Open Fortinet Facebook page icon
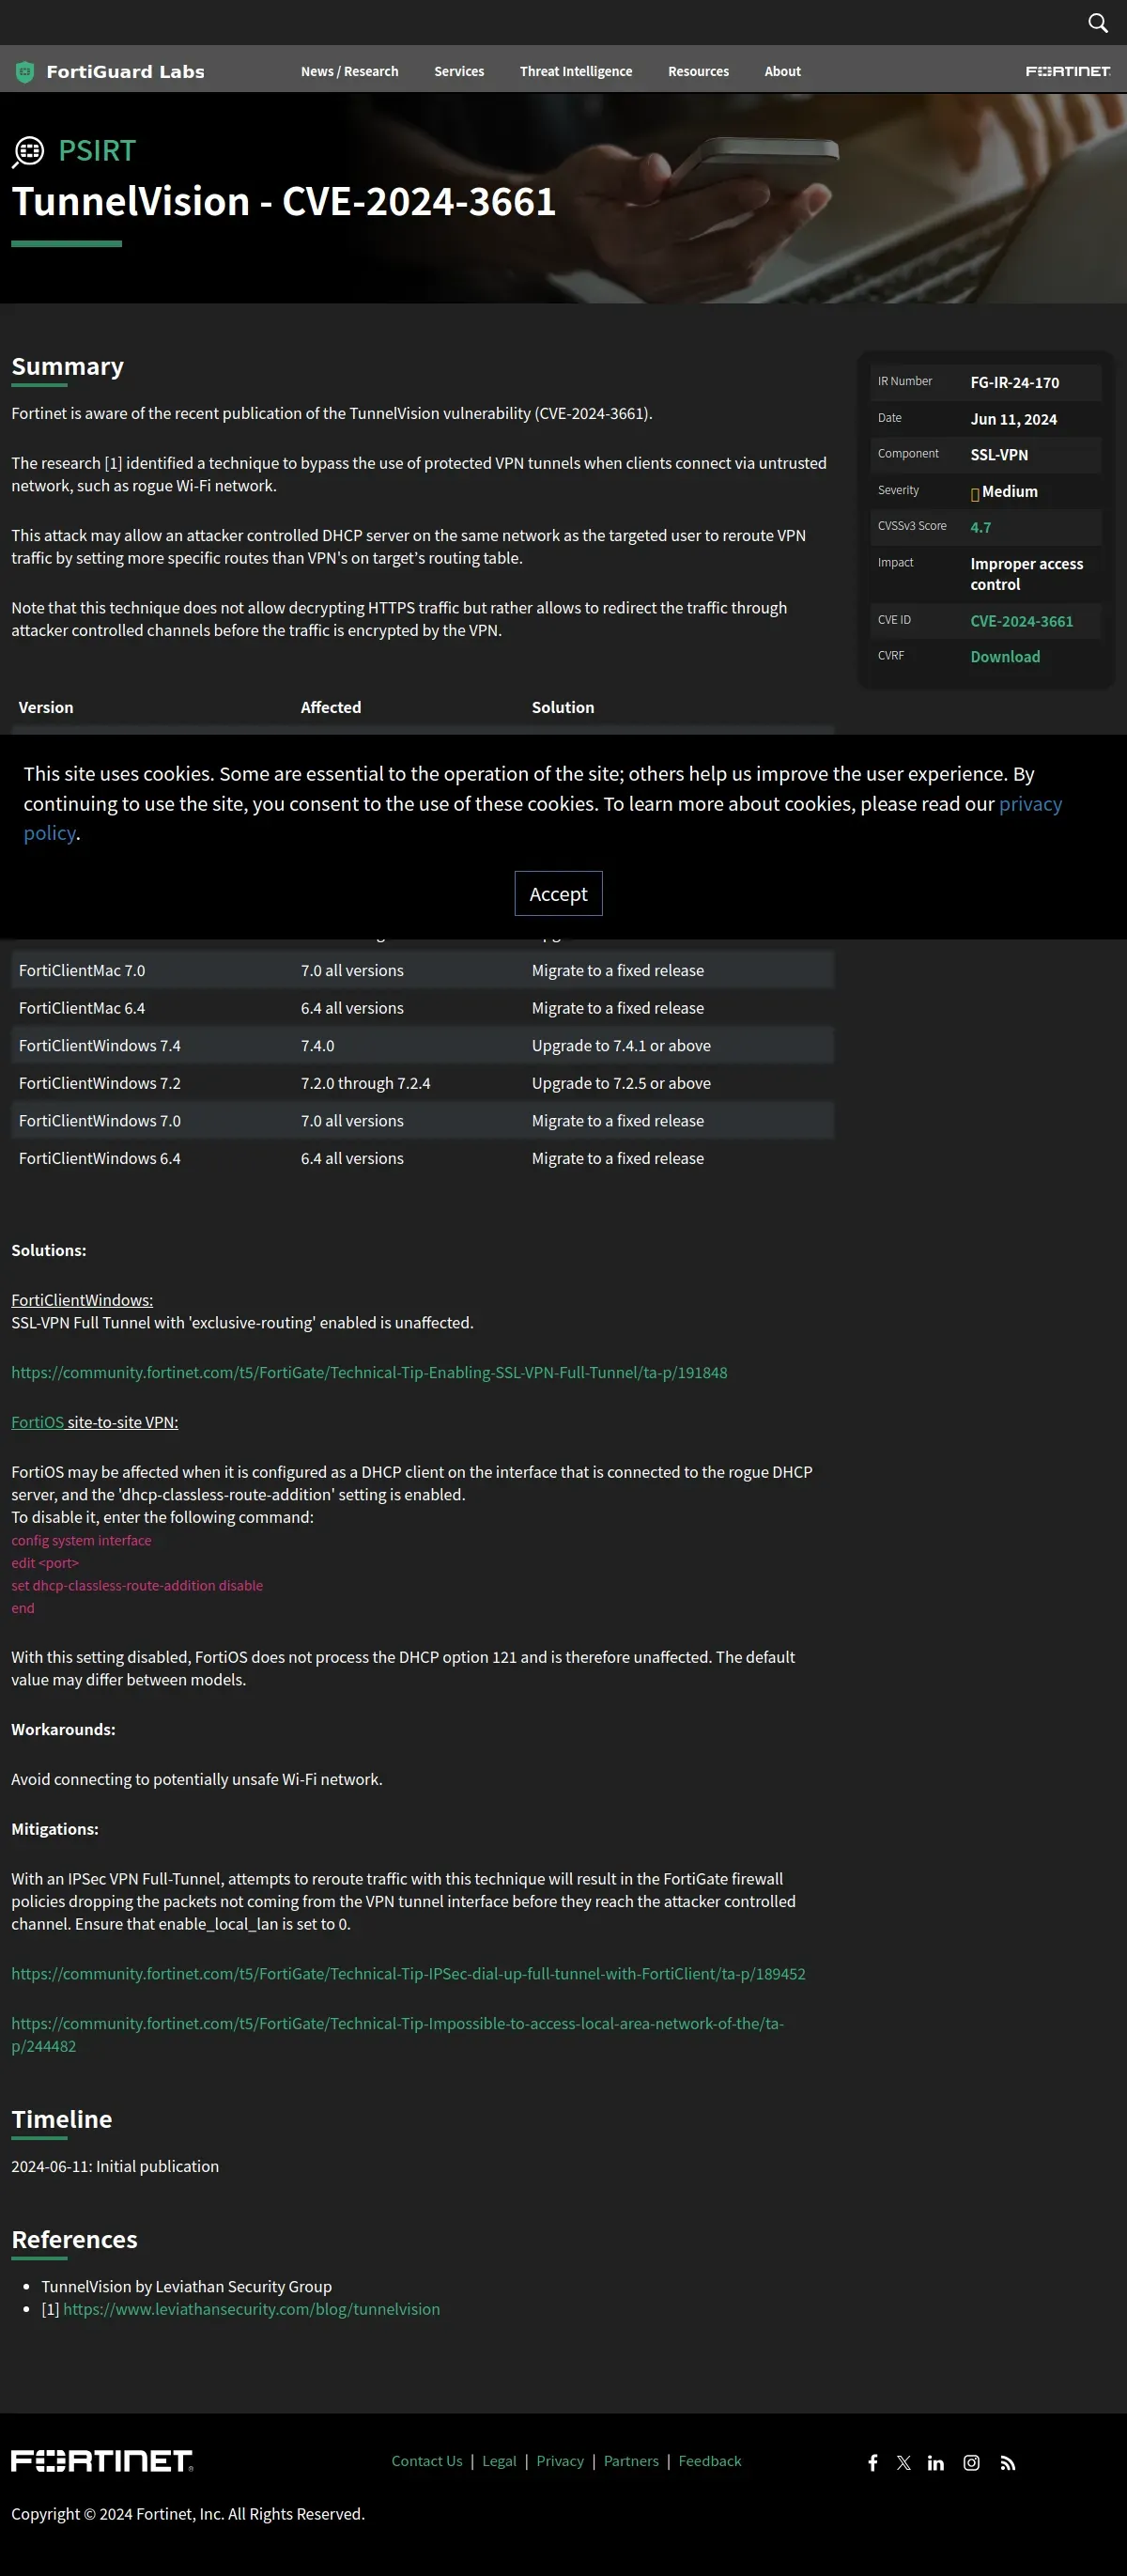This screenshot has height=2576, width=1127. coord(872,2462)
